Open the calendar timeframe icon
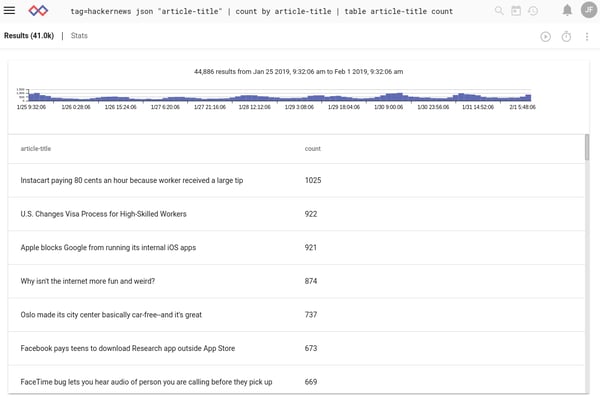The height and width of the screenshot is (398, 600). [516, 10]
